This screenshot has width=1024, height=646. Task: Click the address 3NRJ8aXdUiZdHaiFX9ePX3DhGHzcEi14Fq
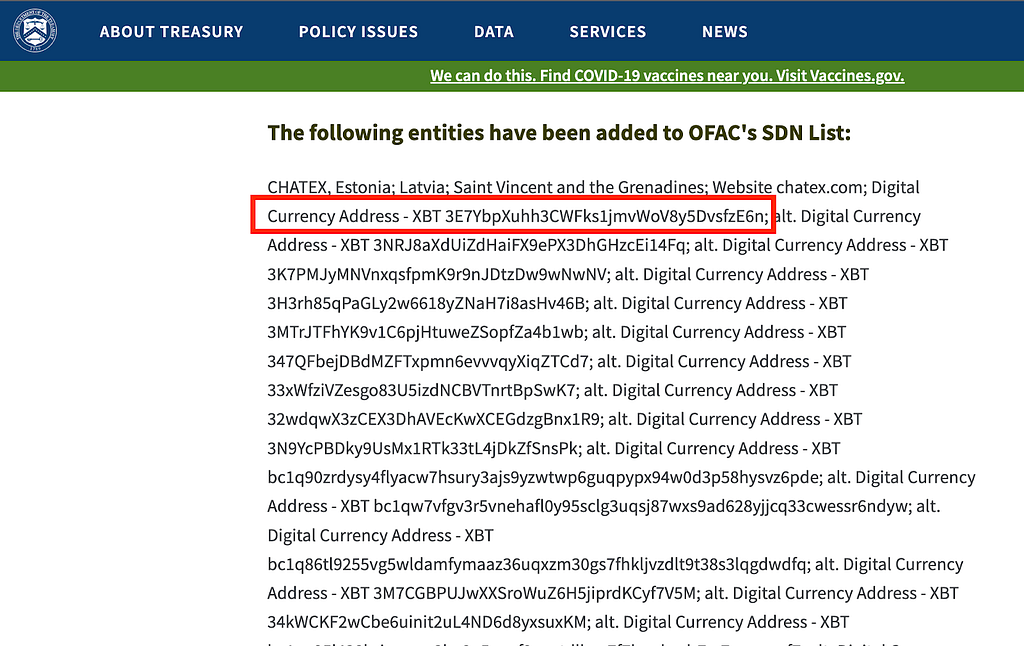[x=528, y=245]
